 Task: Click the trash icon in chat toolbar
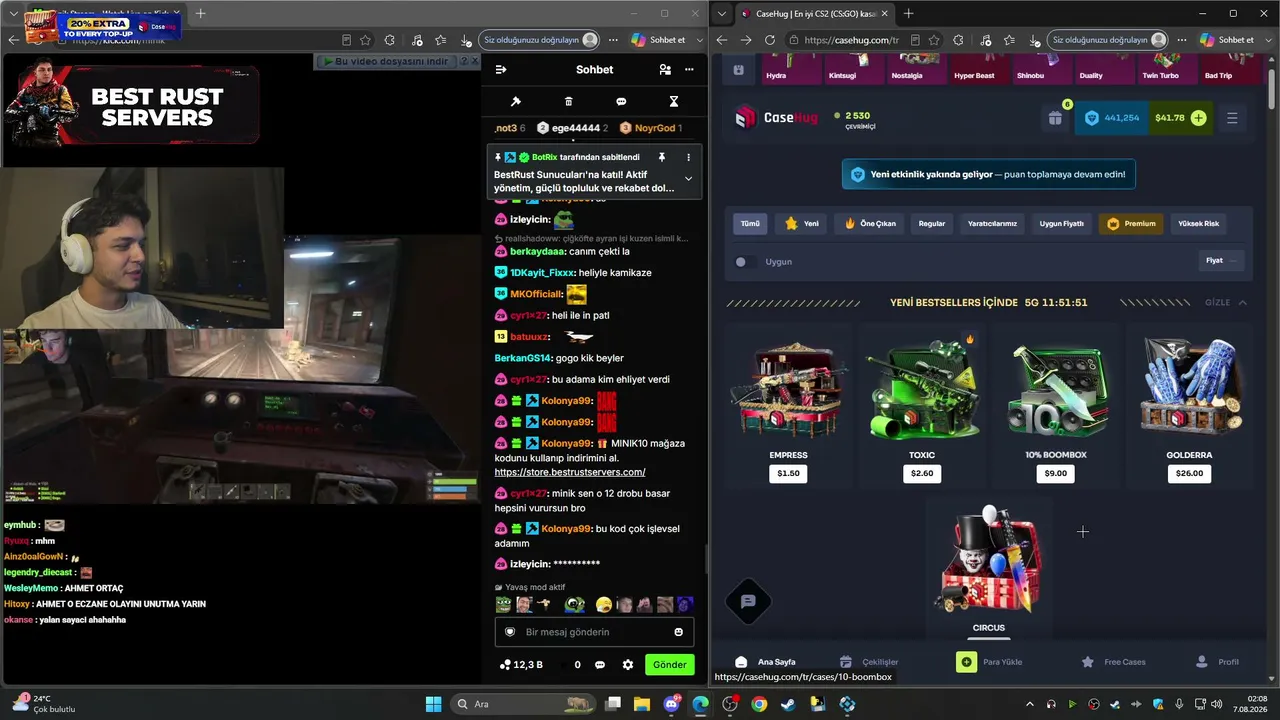(569, 102)
